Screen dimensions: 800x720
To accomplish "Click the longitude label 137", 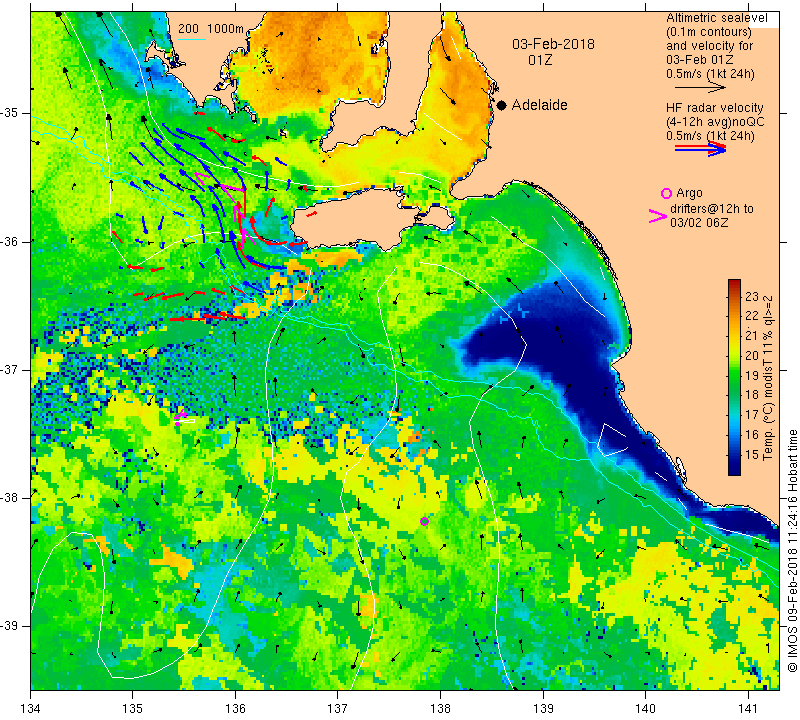I will click(x=338, y=708).
